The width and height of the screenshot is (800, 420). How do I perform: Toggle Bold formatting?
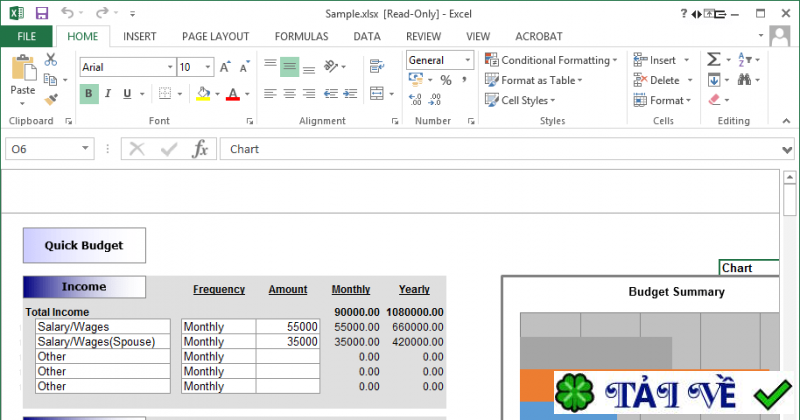(x=89, y=94)
